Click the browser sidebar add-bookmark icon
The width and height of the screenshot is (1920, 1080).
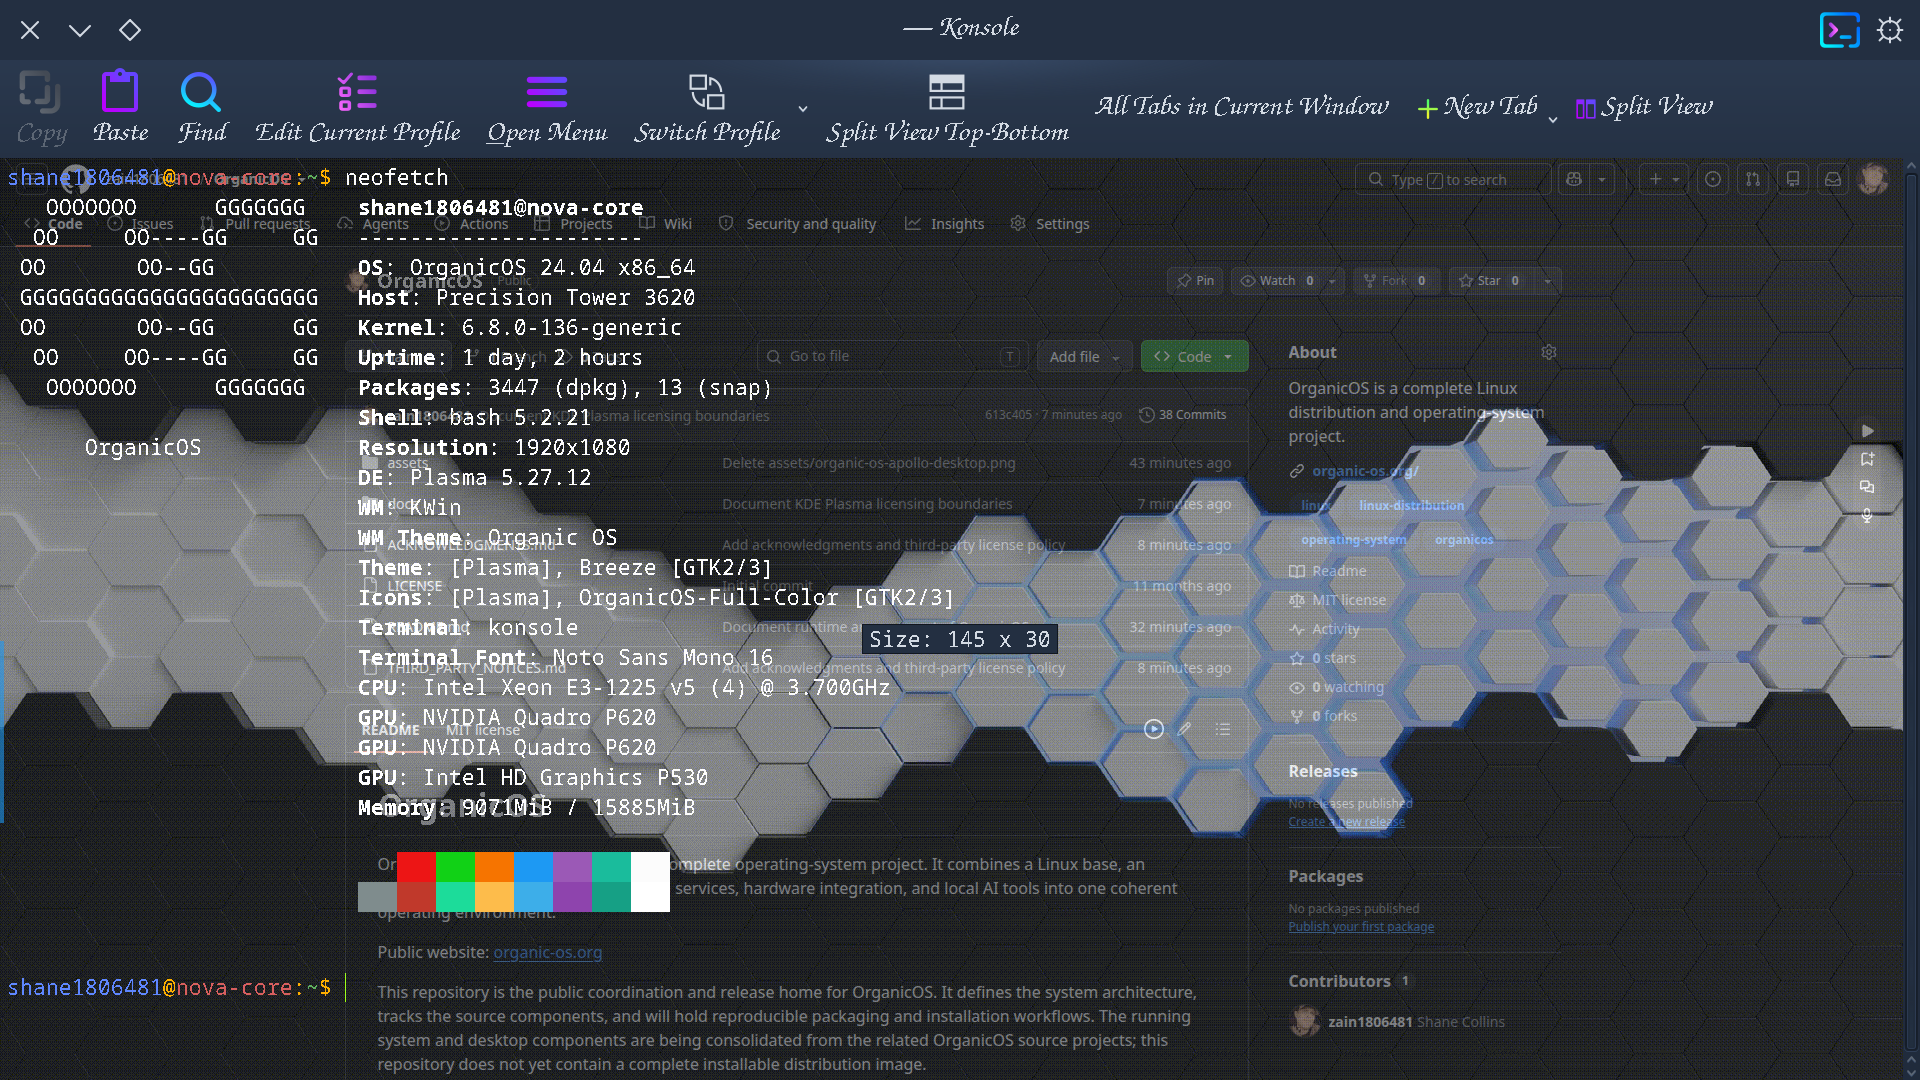click(1867, 459)
